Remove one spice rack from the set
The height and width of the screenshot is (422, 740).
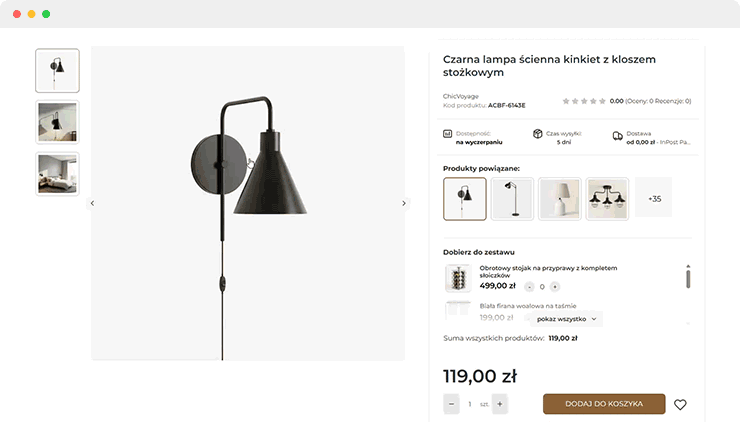pyautogui.click(x=529, y=287)
